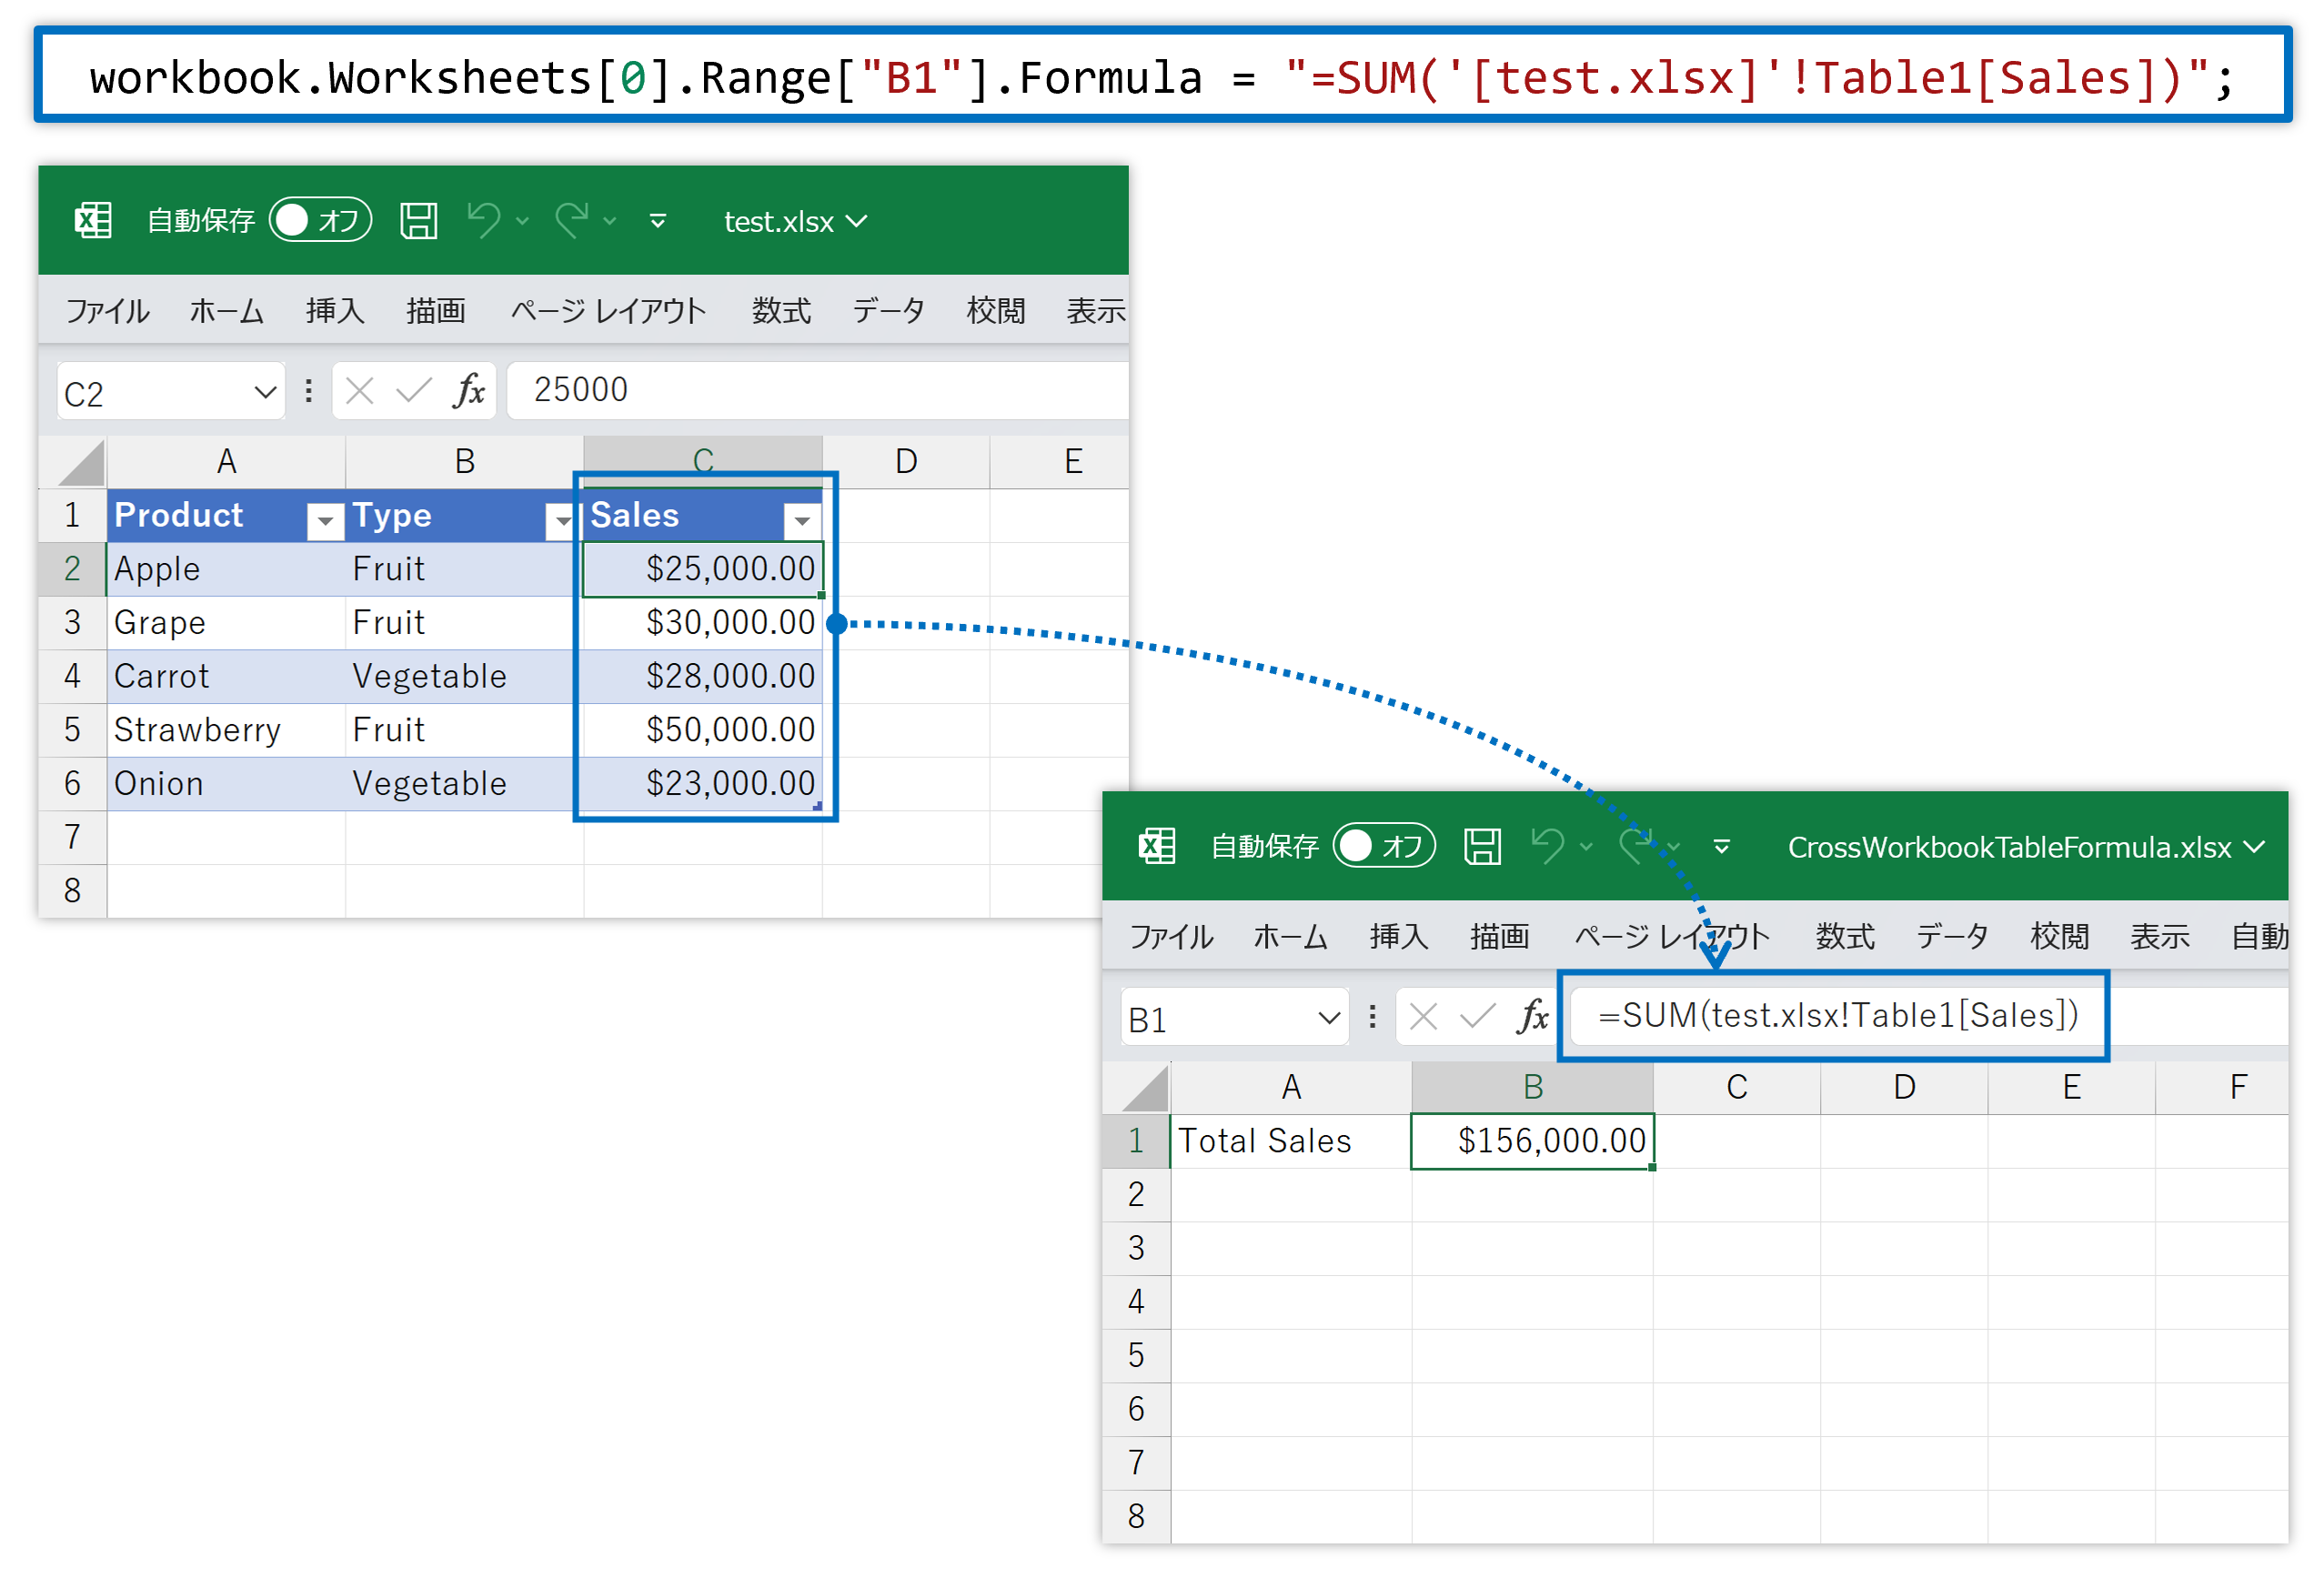The height and width of the screenshot is (1578, 2324).
Task: Click Enter checkmark icon beside B1 formula bar
Action: (x=1478, y=1017)
